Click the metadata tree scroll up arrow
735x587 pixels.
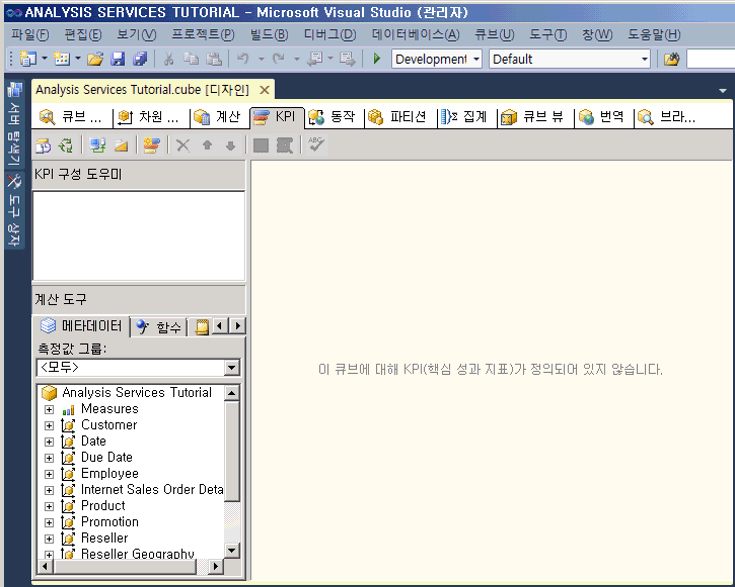pos(232,393)
